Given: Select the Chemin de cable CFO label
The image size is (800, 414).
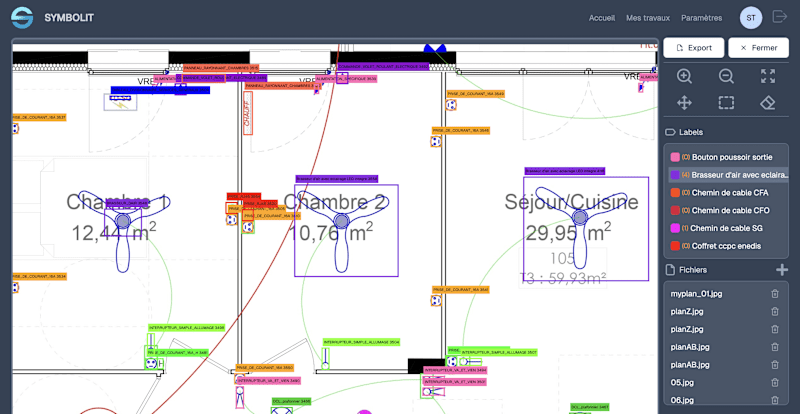Looking at the screenshot, I should click(x=728, y=210).
